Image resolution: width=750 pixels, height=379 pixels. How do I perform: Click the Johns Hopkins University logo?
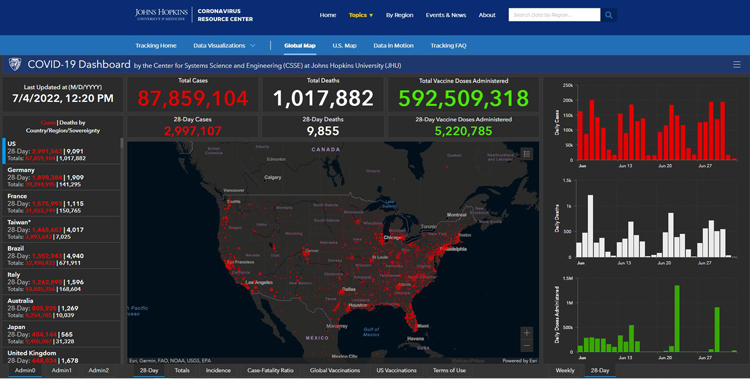click(161, 15)
